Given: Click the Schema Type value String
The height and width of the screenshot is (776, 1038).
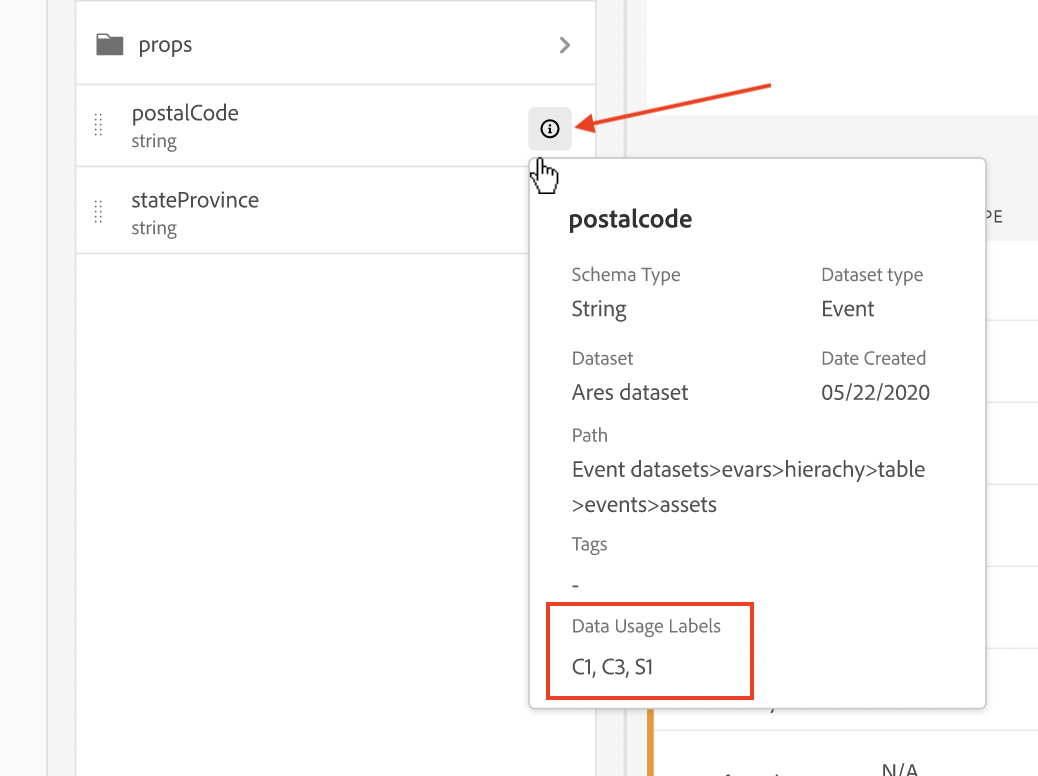Looking at the screenshot, I should coord(599,309).
